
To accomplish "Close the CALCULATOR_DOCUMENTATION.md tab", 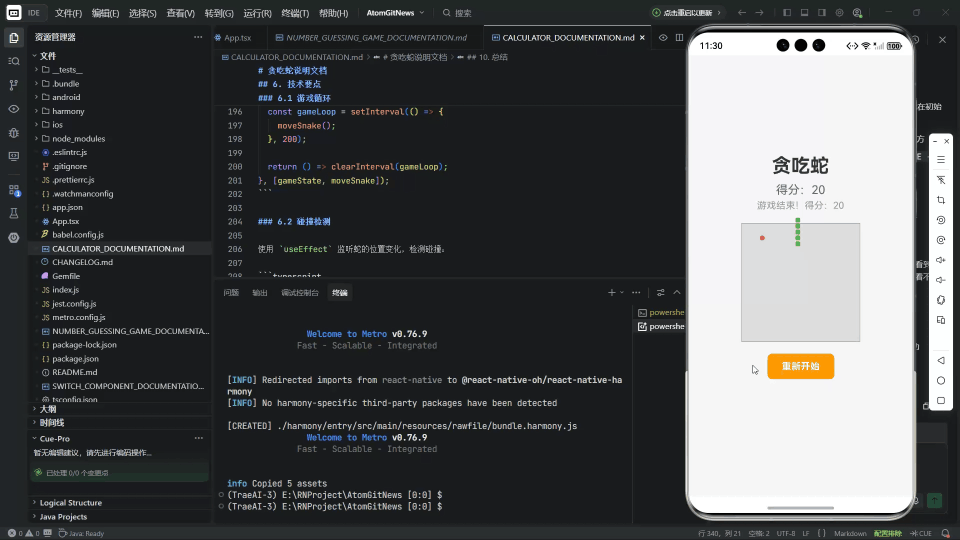I will click(x=642, y=37).
